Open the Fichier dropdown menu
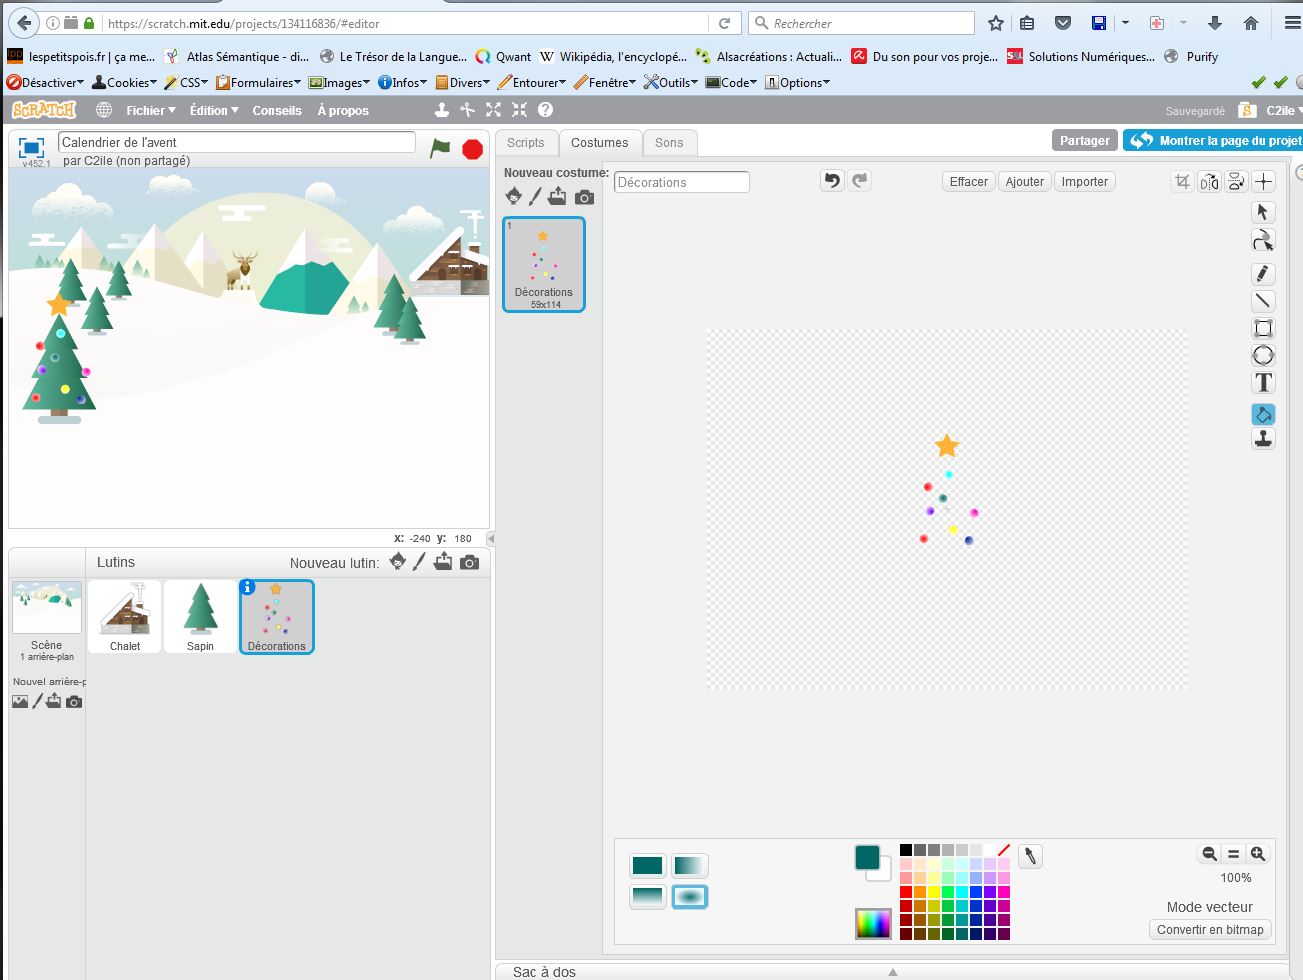 point(150,110)
